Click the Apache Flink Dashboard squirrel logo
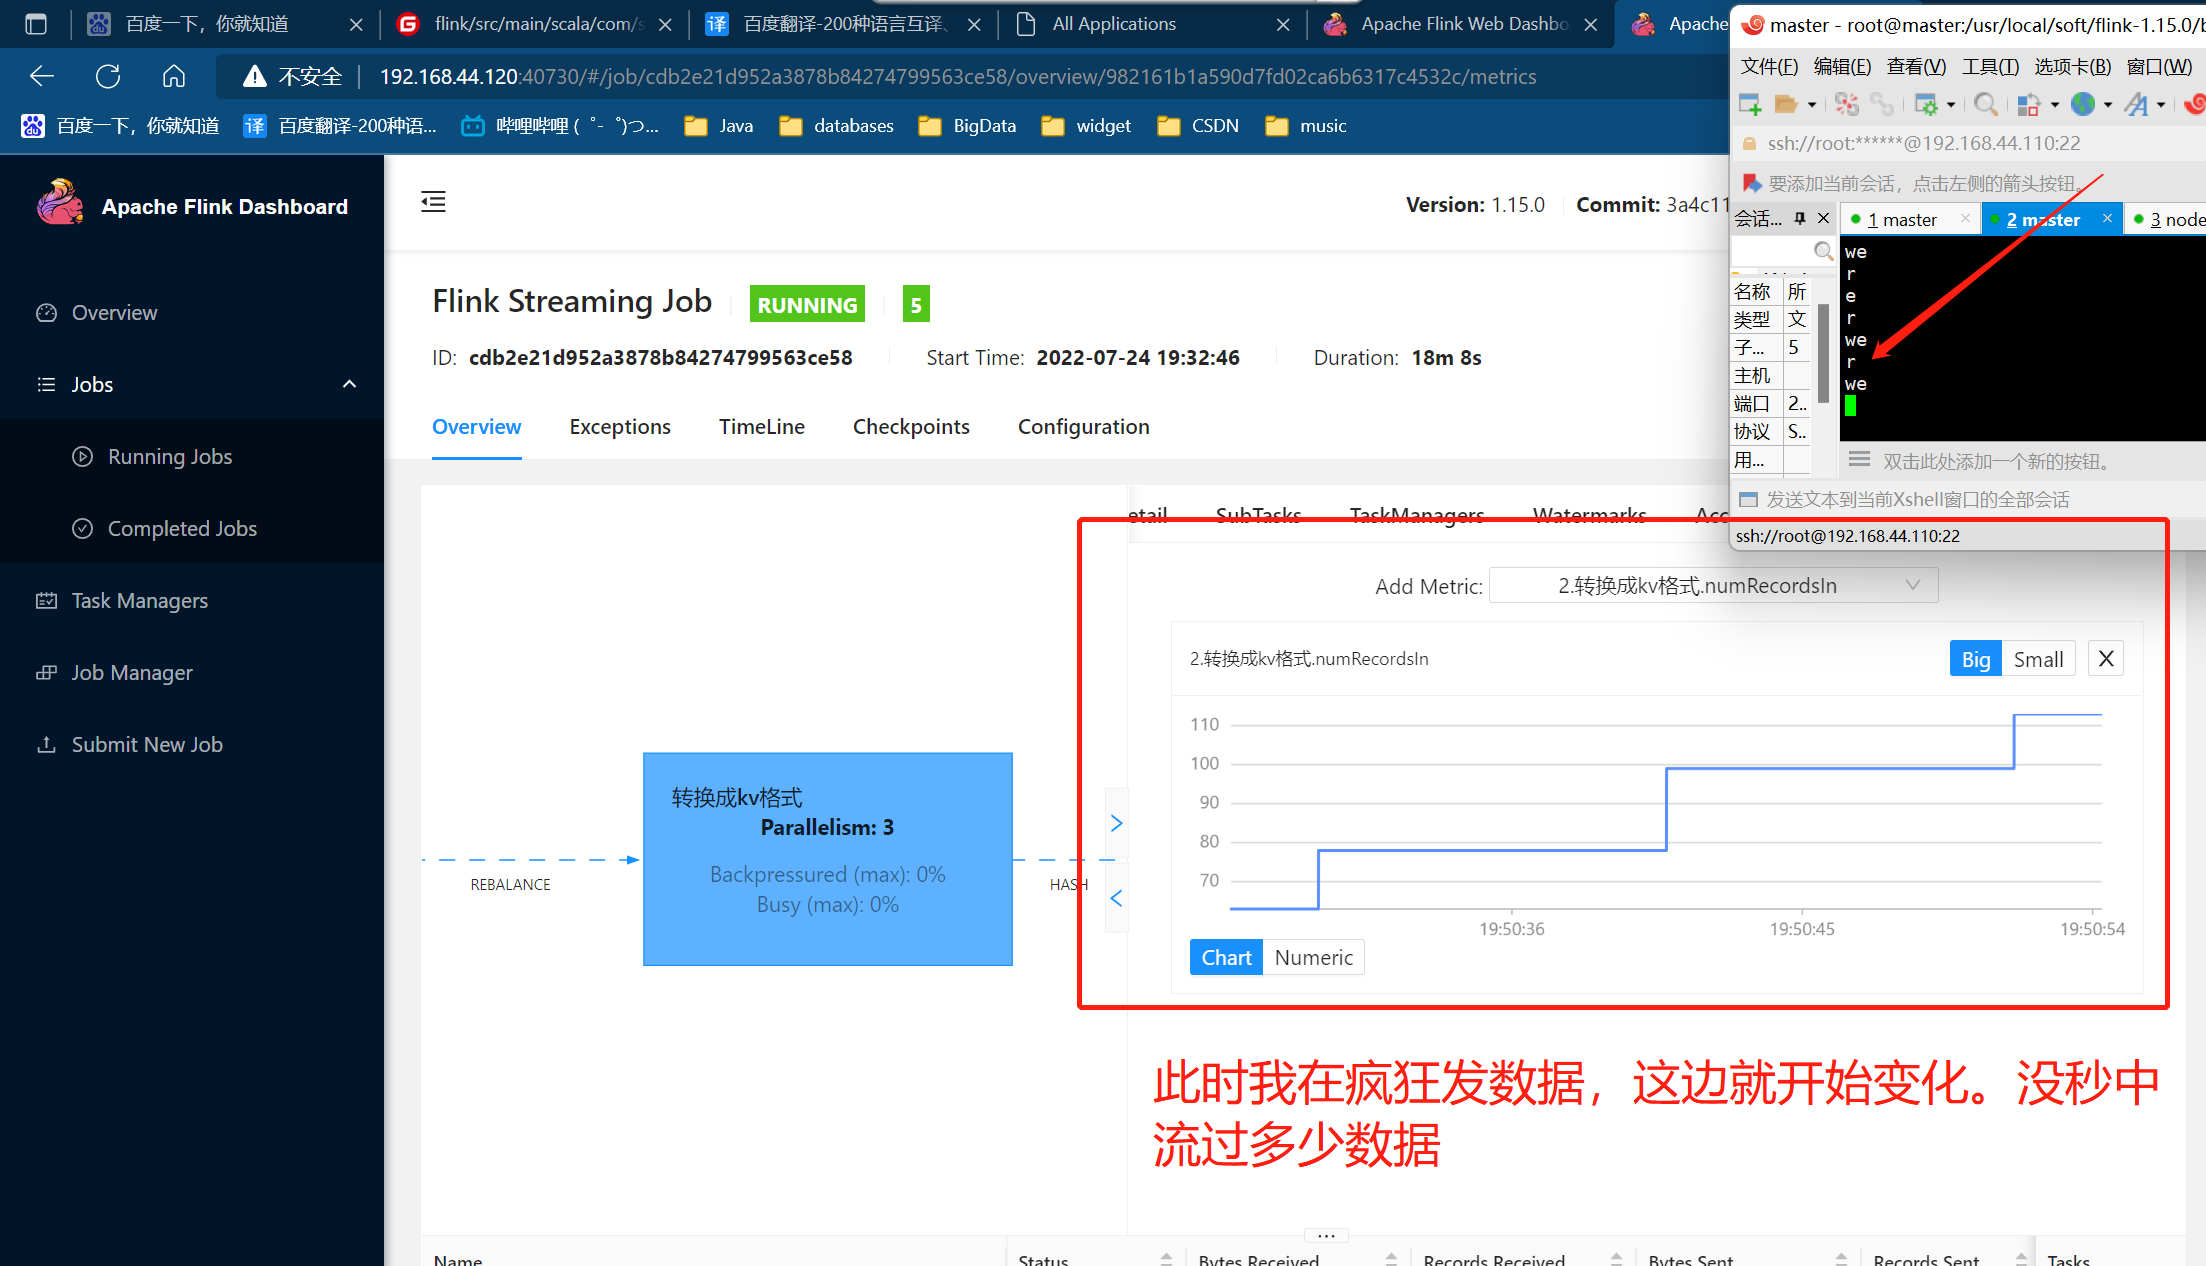Viewport: 2206px width, 1266px height. coord(60,203)
